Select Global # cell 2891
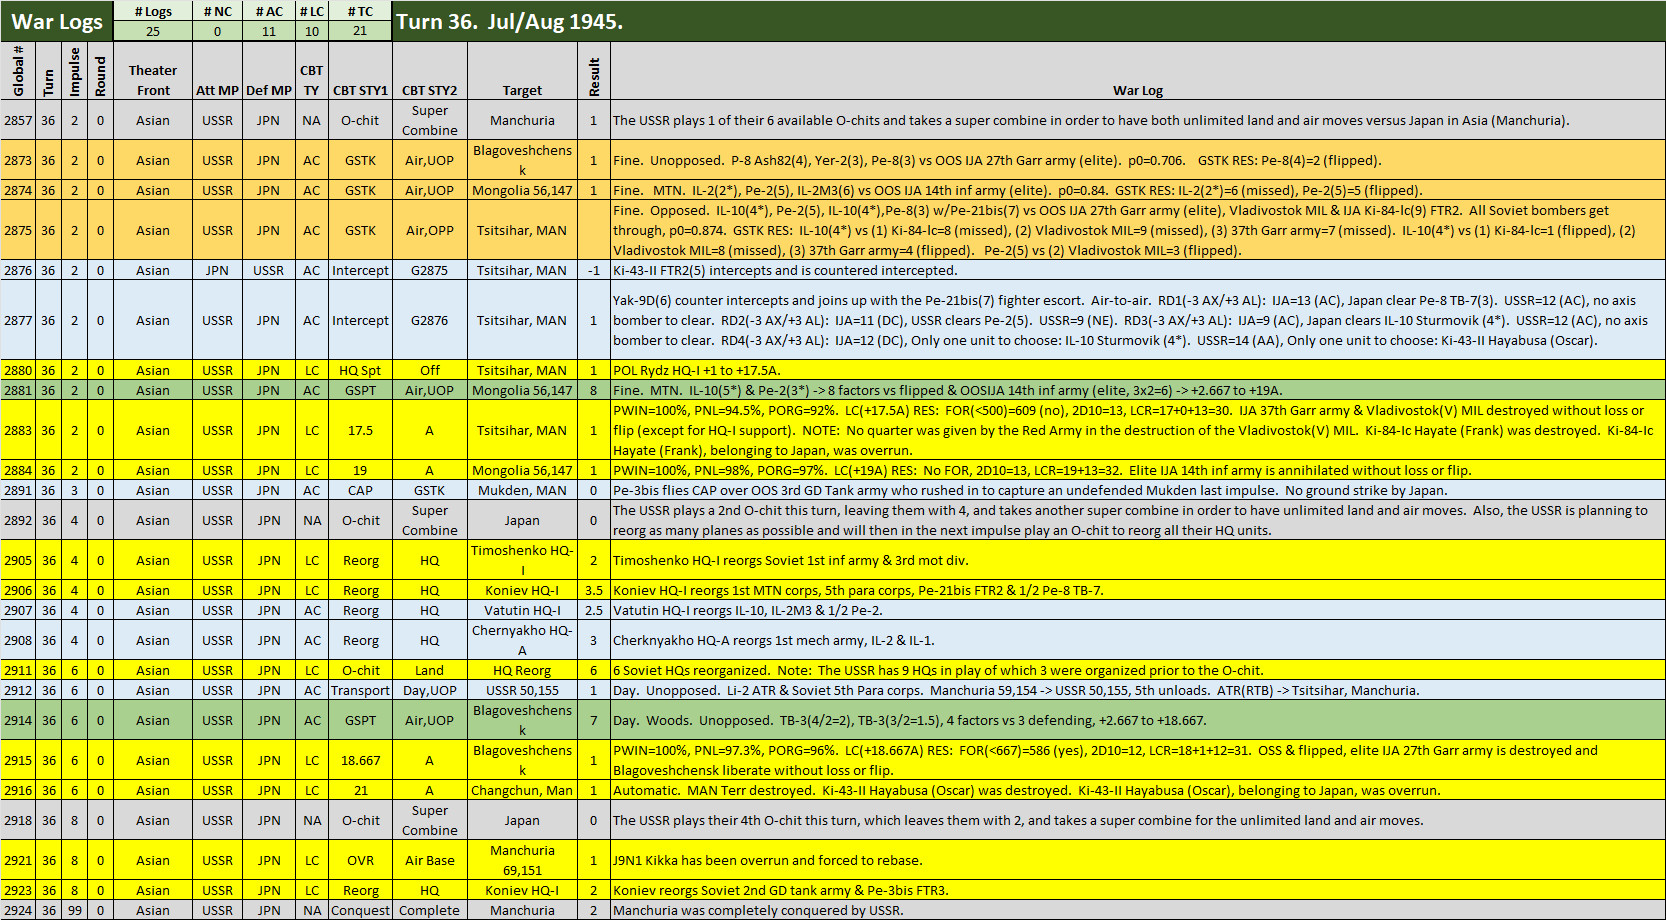 click(18, 490)
